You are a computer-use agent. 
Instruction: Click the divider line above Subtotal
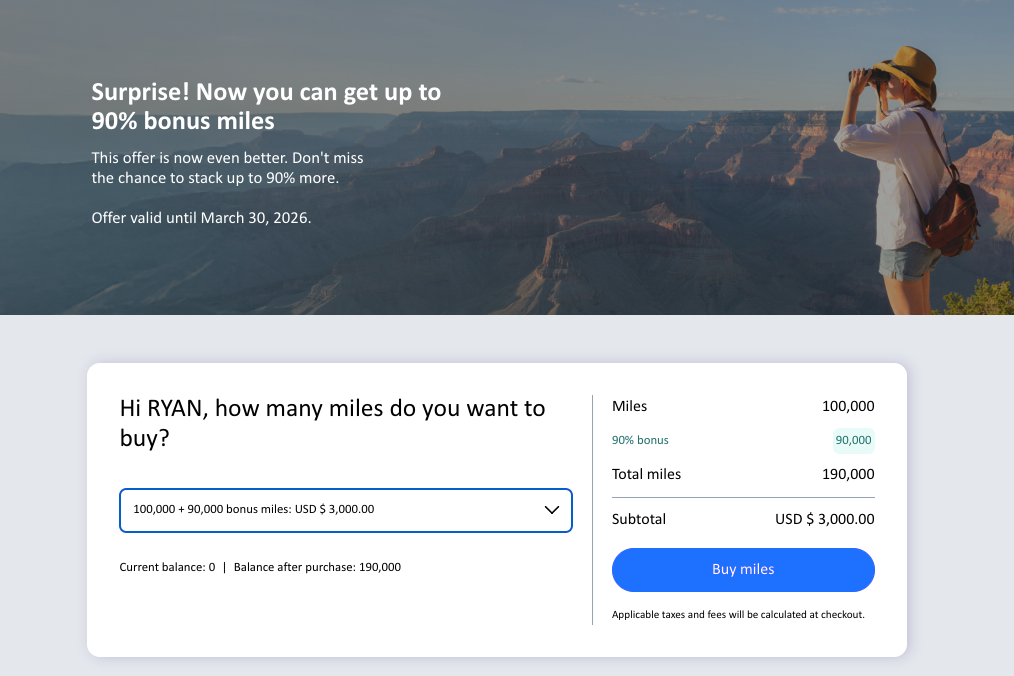(743, 496)
